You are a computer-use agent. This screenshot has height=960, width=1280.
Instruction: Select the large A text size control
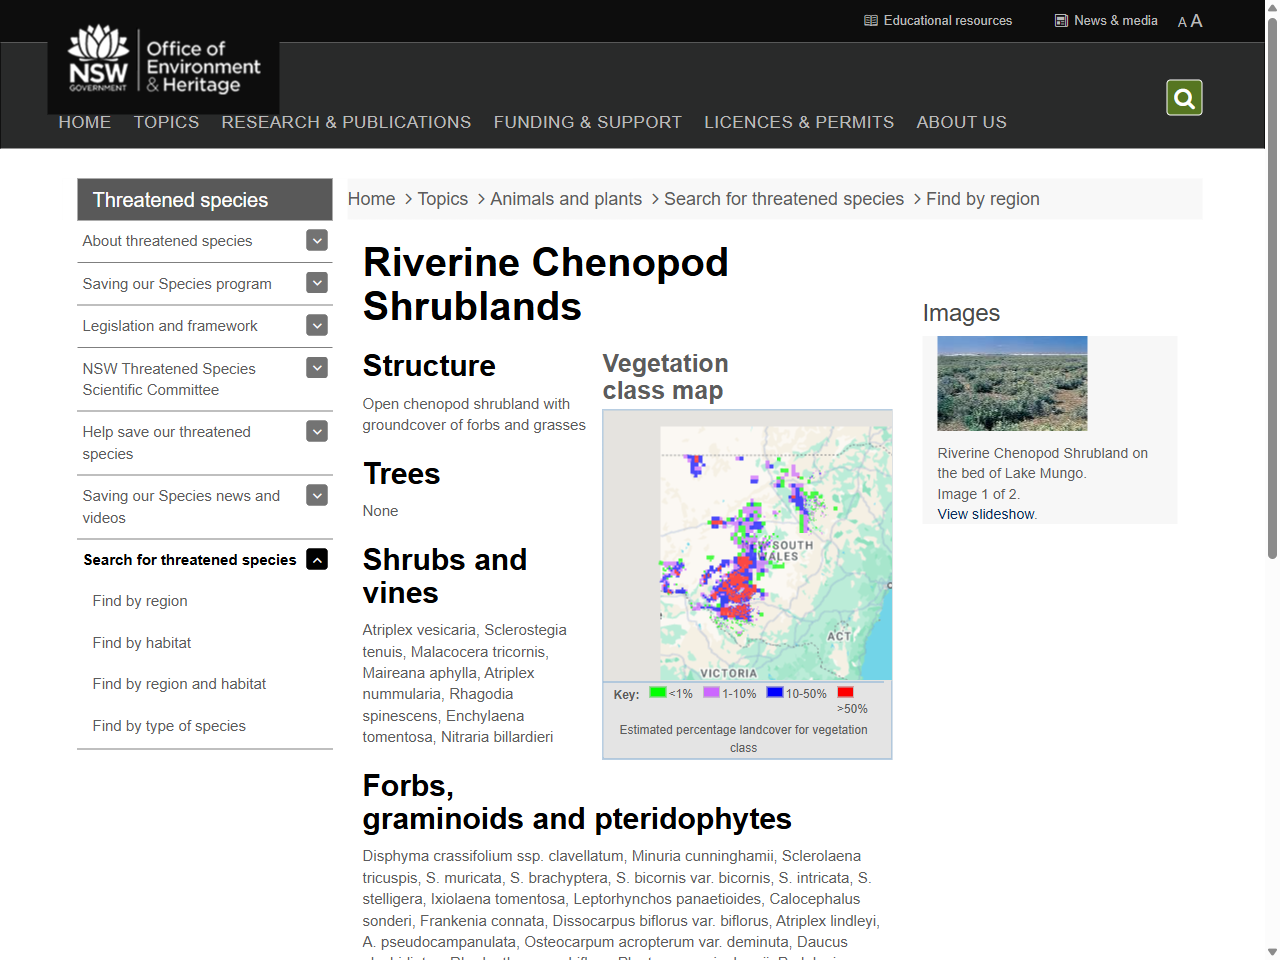1196,21
